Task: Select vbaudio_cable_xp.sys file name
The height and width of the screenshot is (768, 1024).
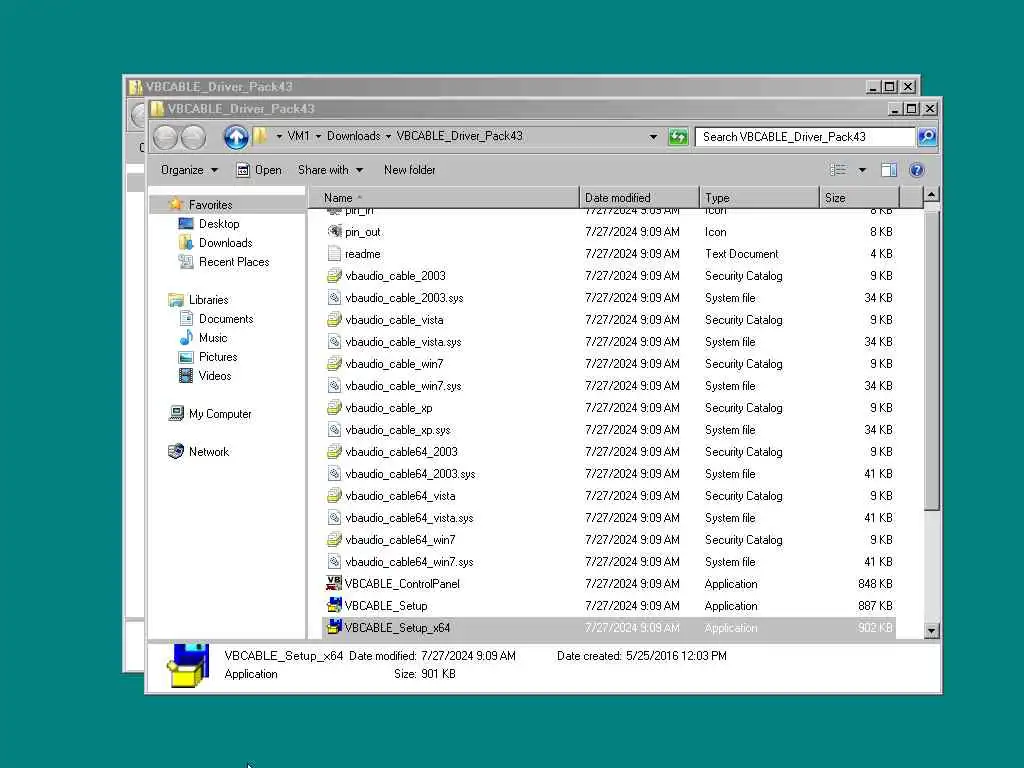Action: (398, 430)
